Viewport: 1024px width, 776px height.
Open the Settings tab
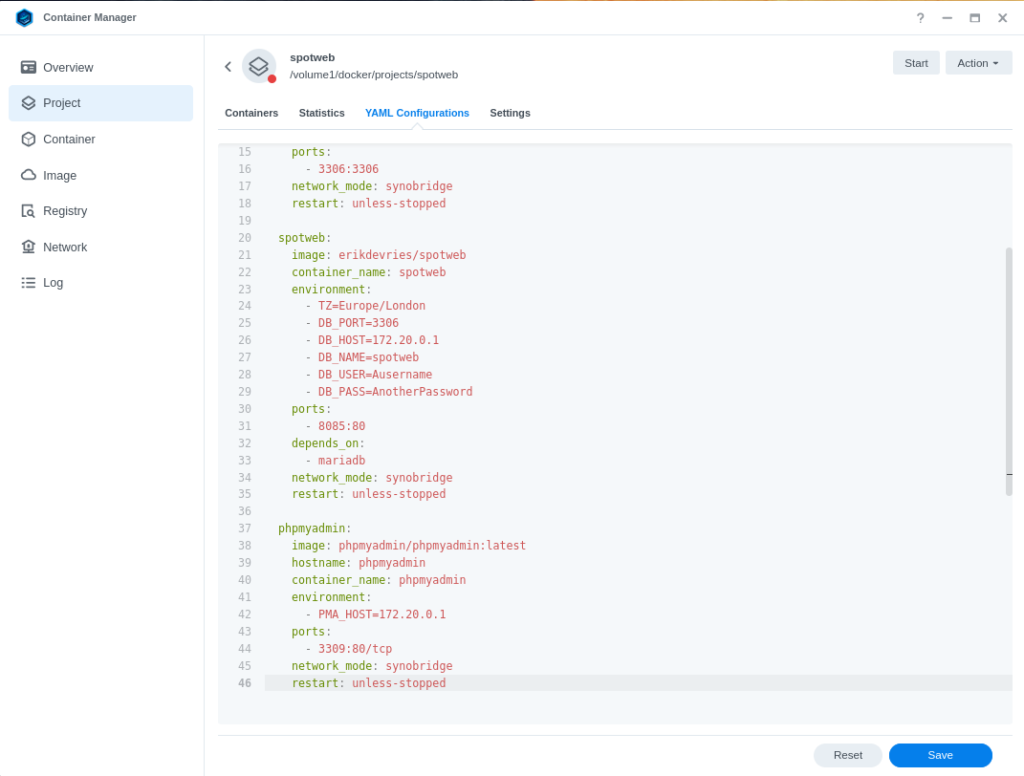[510, 113]
